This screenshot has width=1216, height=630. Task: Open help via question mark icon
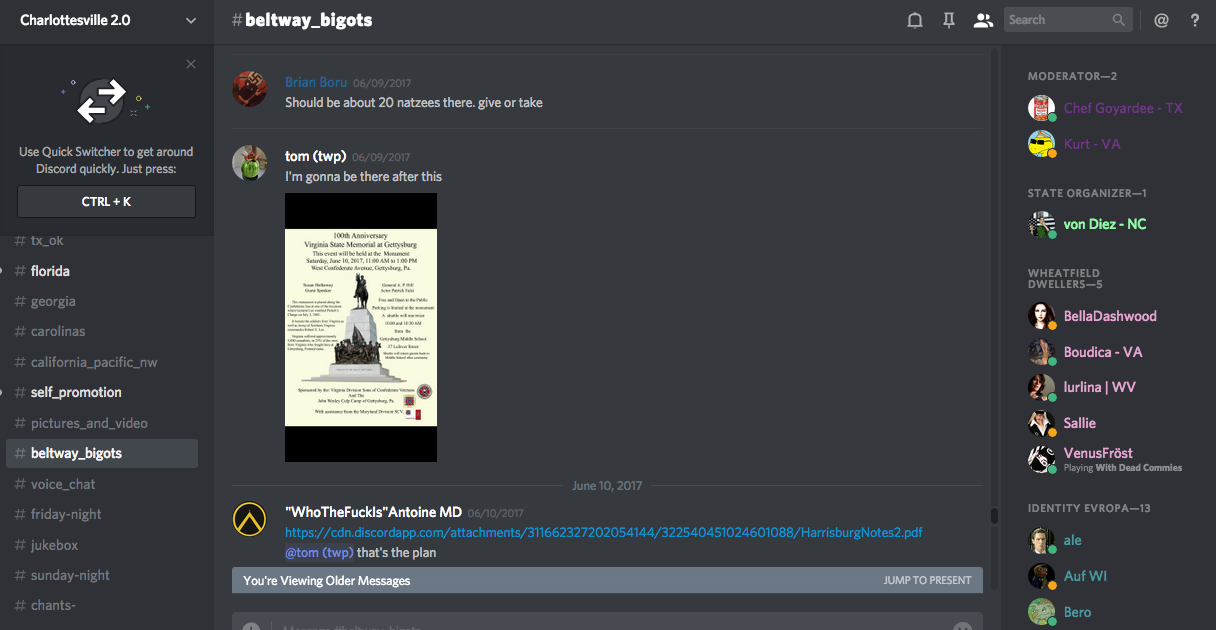pyautogui.click(x=1195, y=20)
